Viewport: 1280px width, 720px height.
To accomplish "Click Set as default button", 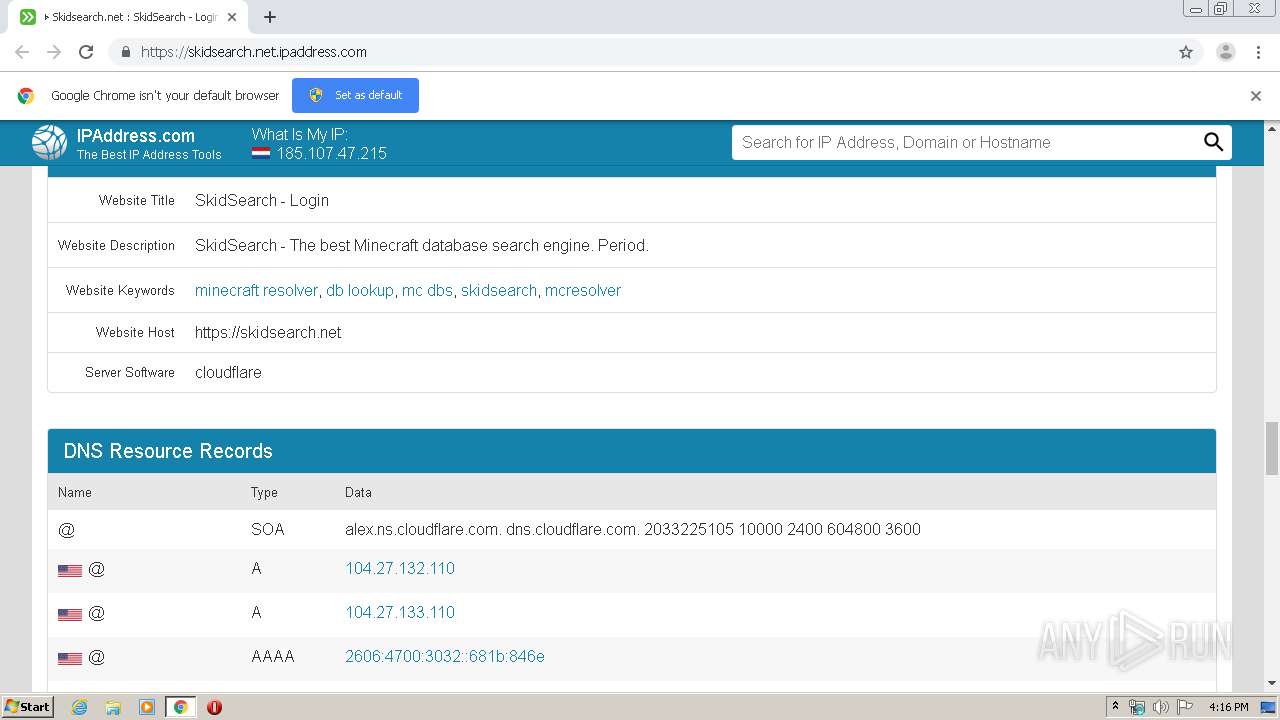I will pos(355,95).
